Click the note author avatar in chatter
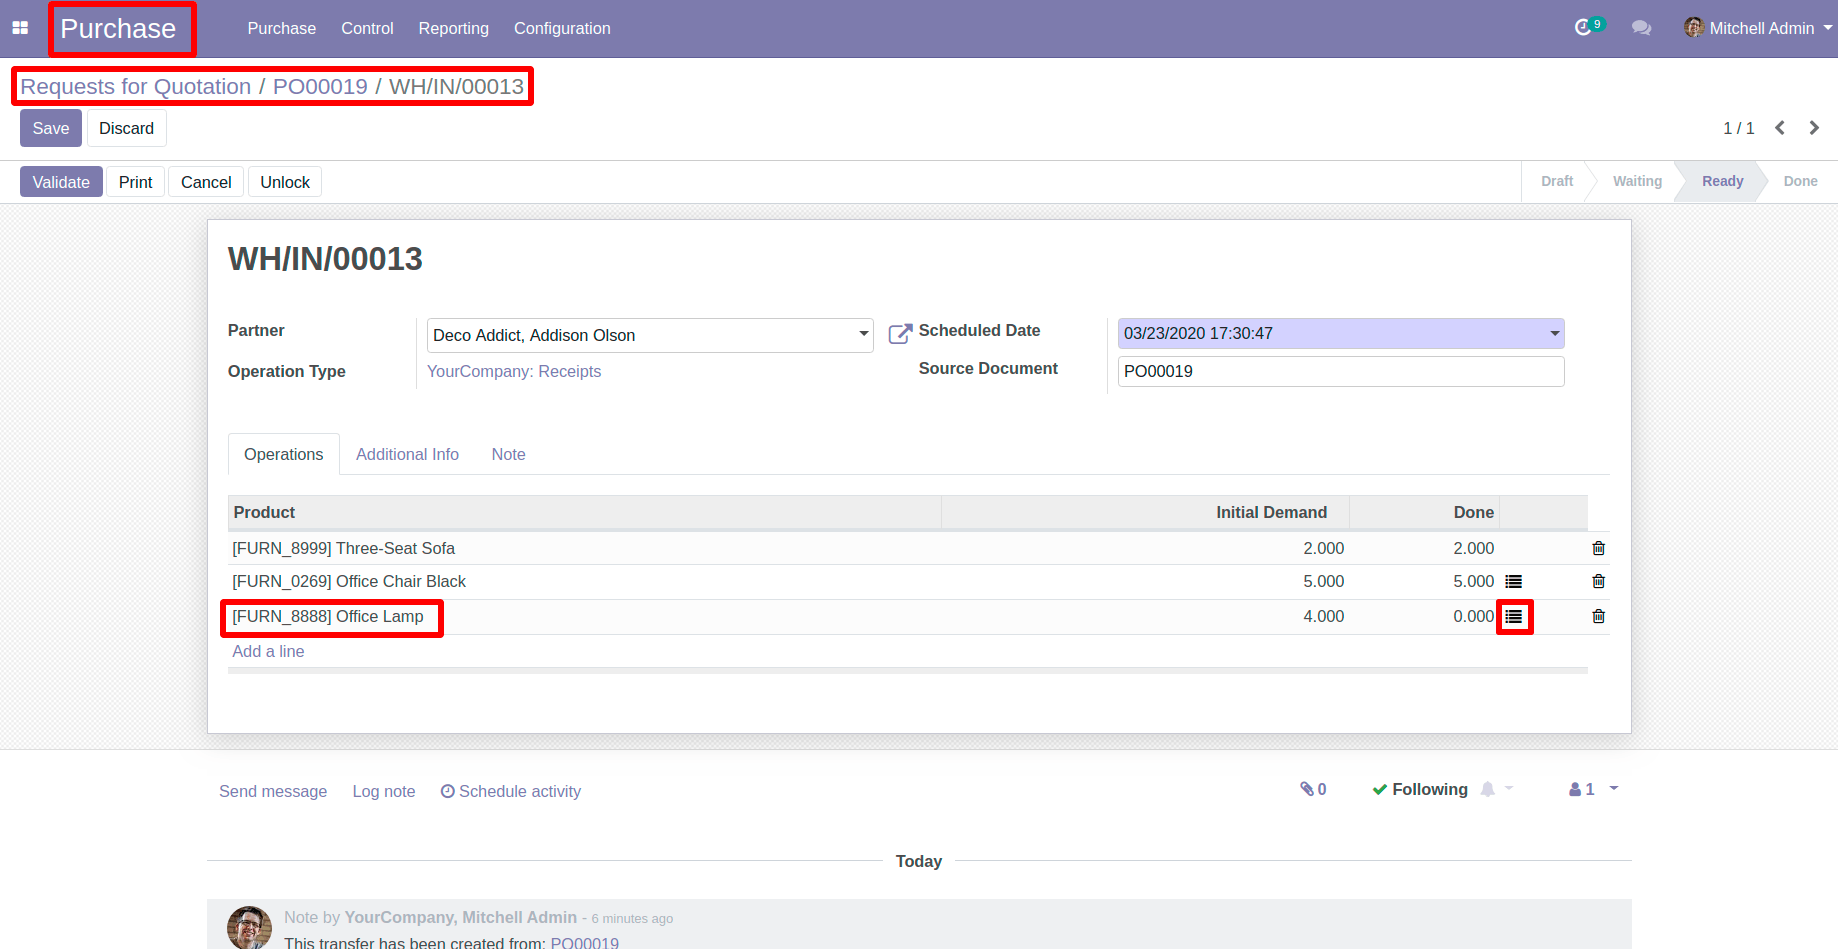The image size is (1838, 949). coord(249,927)
